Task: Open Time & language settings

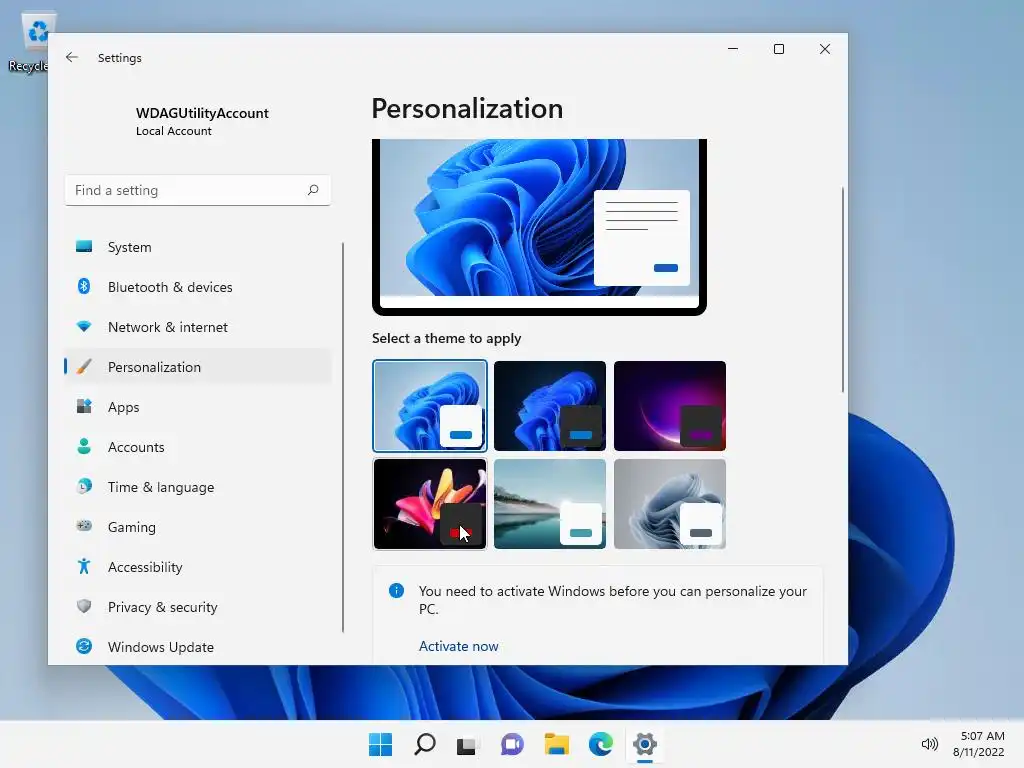Action: tap(199, 487)
